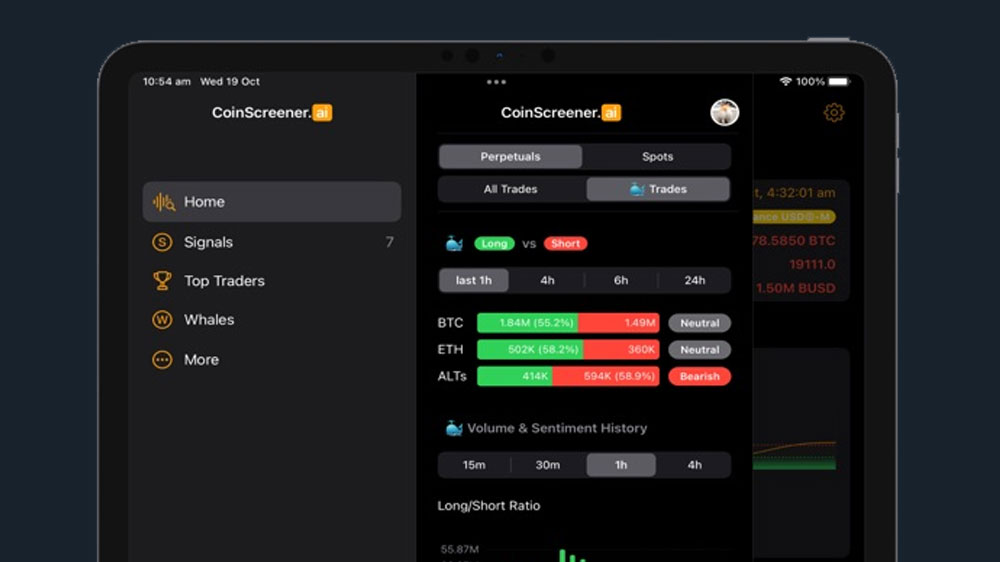The height and width of the screenshot is (562, 1000).
Task: Click the CoinScreener.ai logo in the main panel
Action: pyautogui.click(x=561, y=113)
